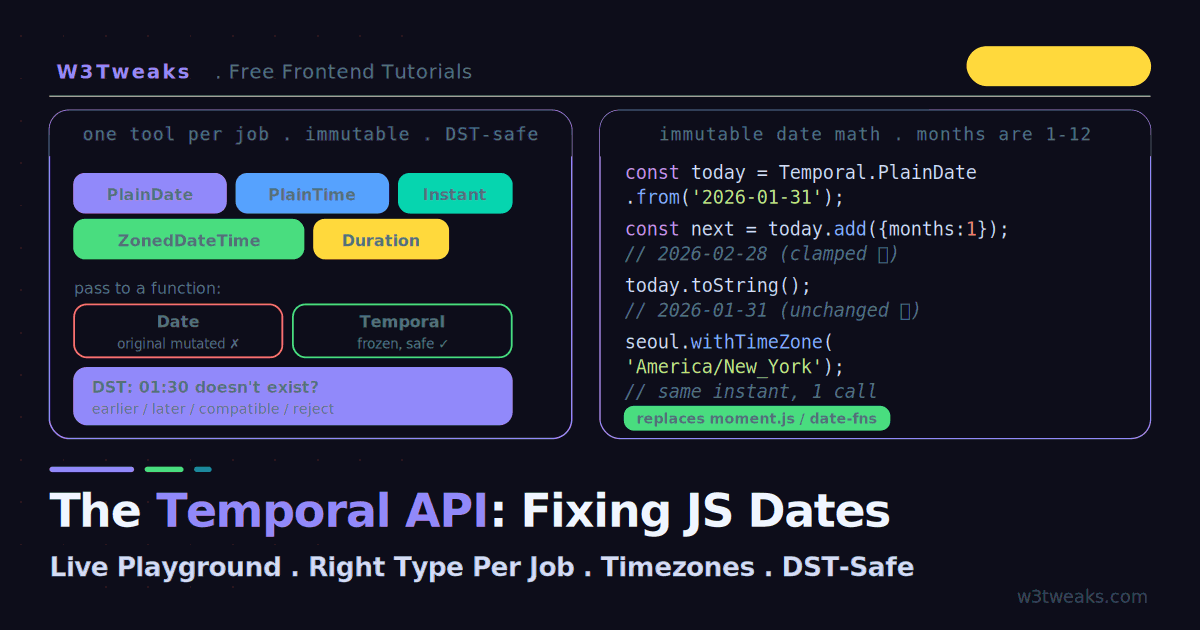
Task: Click the 'pass to a function:' label
Action: tap(148, 288)
